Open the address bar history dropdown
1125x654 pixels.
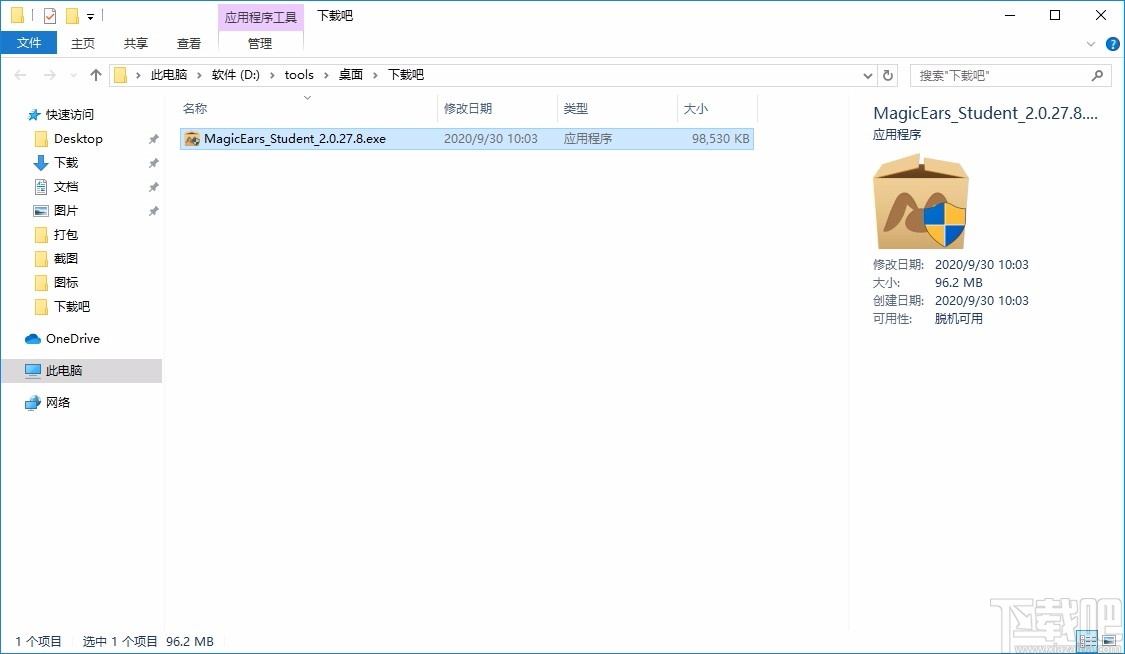(x=867, y=75)
